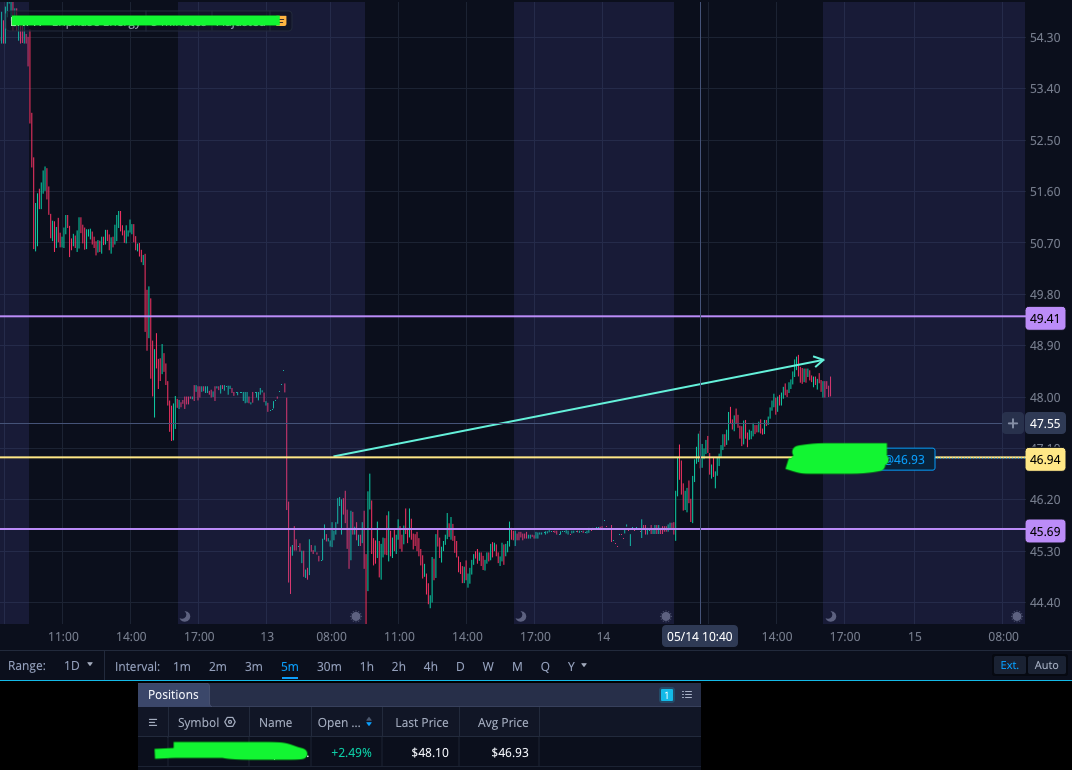Click the 47.55 crosshair price tag

(x=1045, y=423)
